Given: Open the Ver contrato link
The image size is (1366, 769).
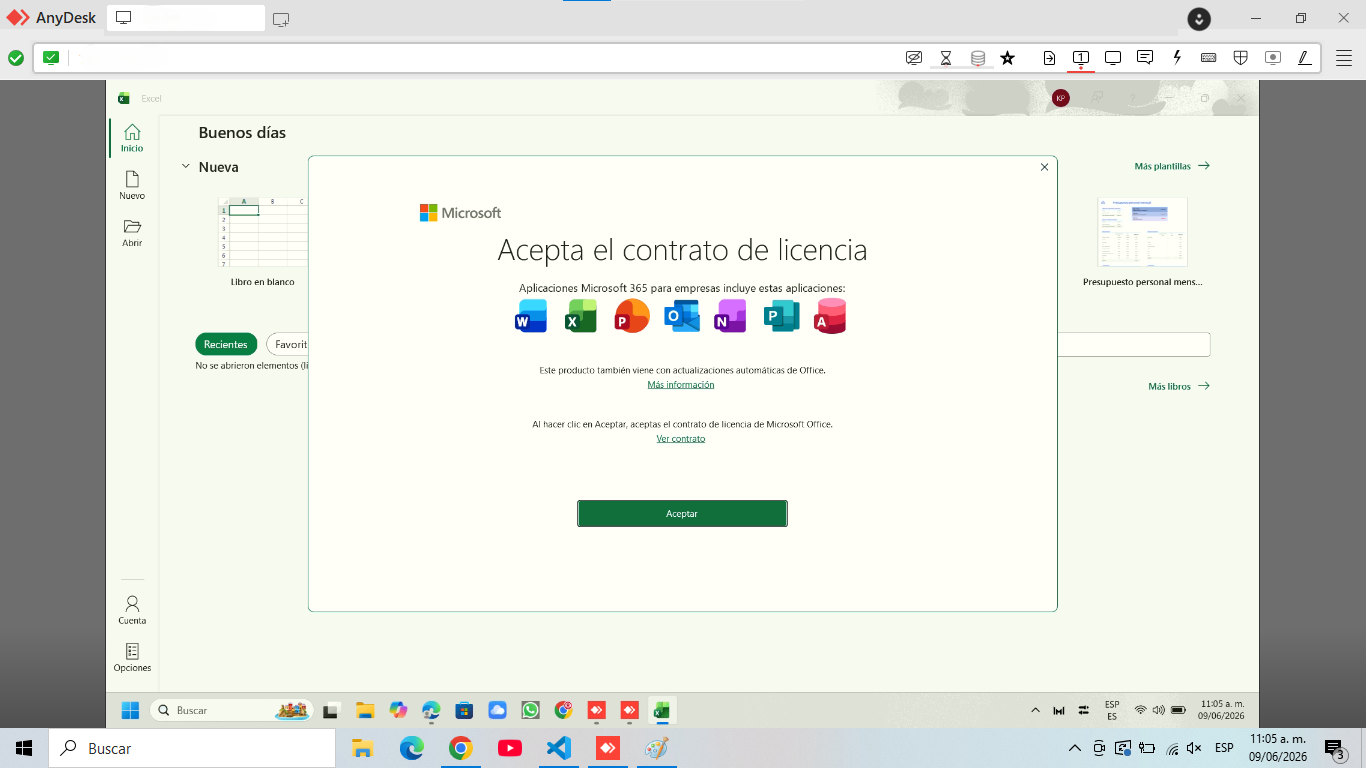Looking at the screenshot, I should [x=681, y=438].
